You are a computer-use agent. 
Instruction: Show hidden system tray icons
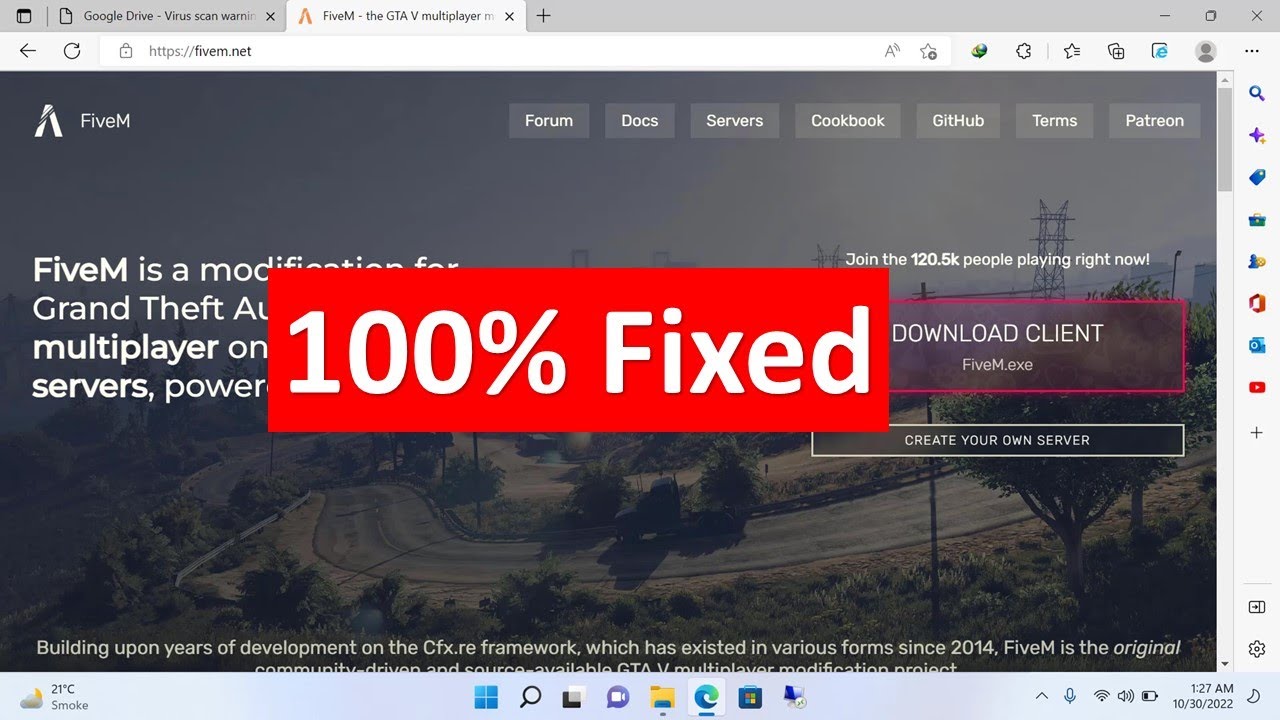(x=1041, y=696)
